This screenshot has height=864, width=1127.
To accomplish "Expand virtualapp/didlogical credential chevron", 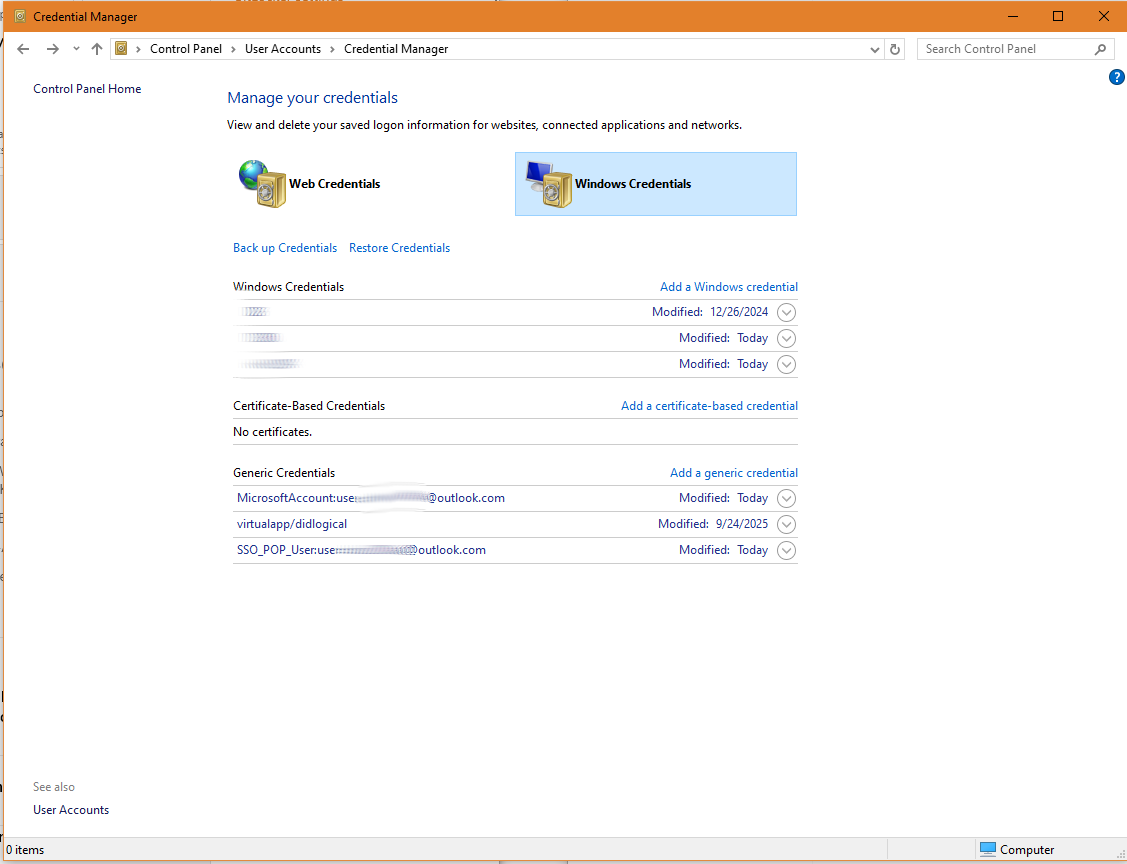I will pyautogui.click(x=786, y=525).
